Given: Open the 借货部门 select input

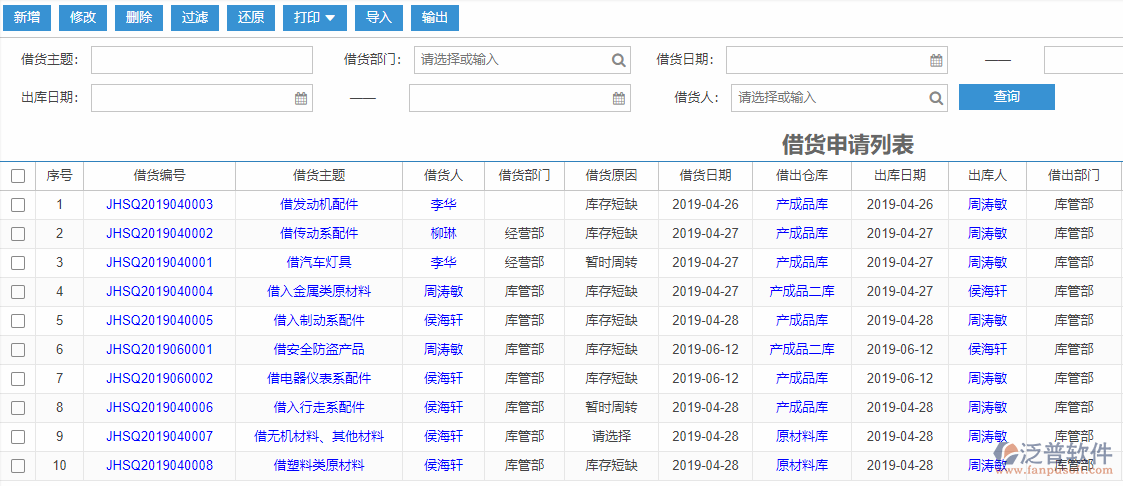Looking at the screenshot, I should (522, 60).
